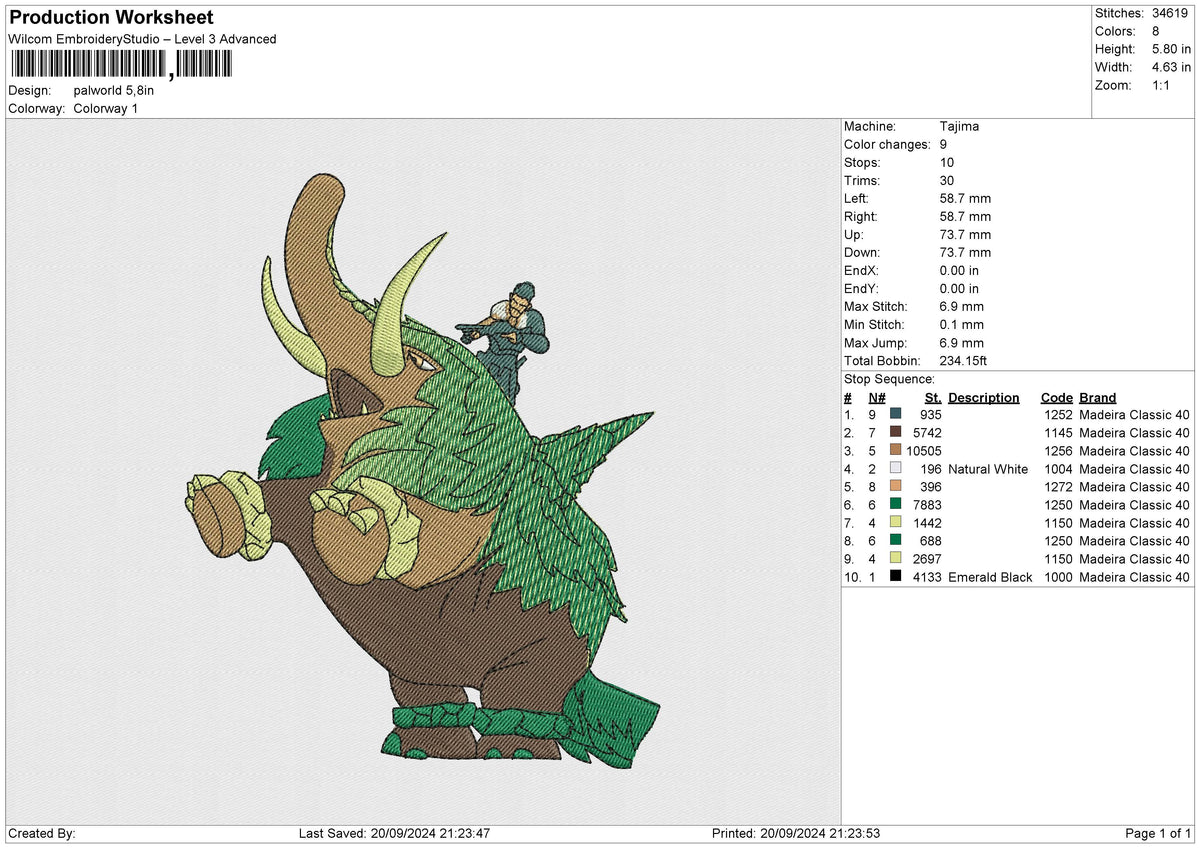Click the brown swatch in stop row 2
1200x848 pixels.
896,433
